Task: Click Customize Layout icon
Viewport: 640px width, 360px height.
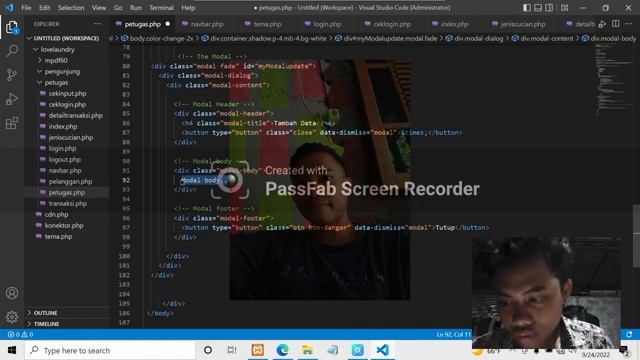Action: coord(564,8)
